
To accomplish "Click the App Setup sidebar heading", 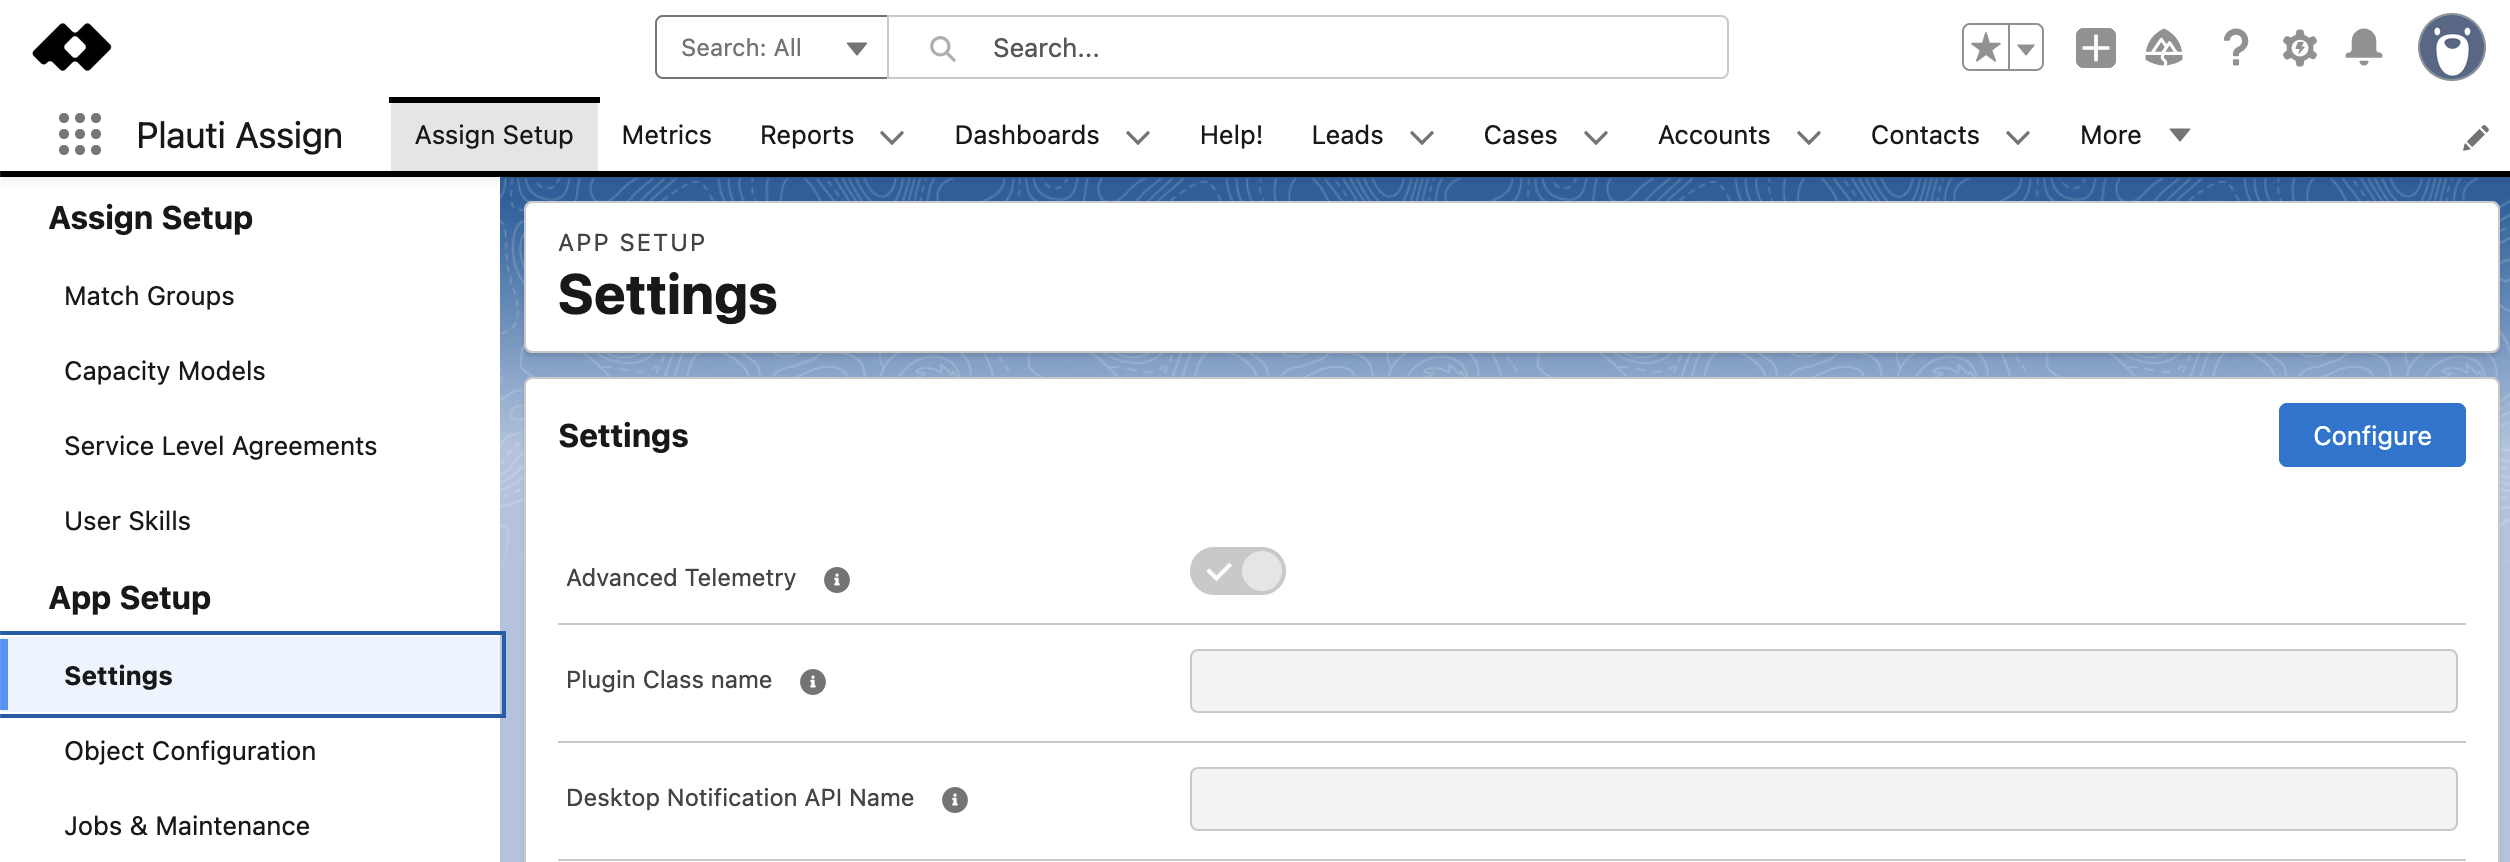I will (130, 598).
